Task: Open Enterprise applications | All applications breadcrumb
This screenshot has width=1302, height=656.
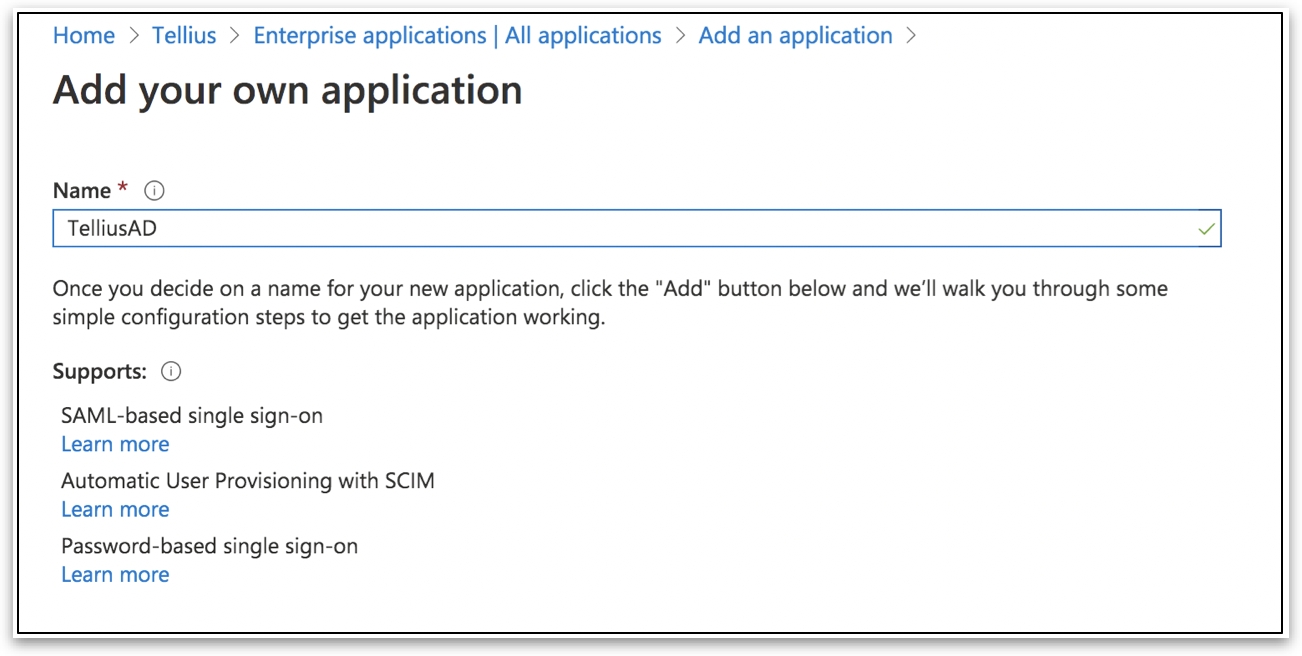Action: pos(457,36)
